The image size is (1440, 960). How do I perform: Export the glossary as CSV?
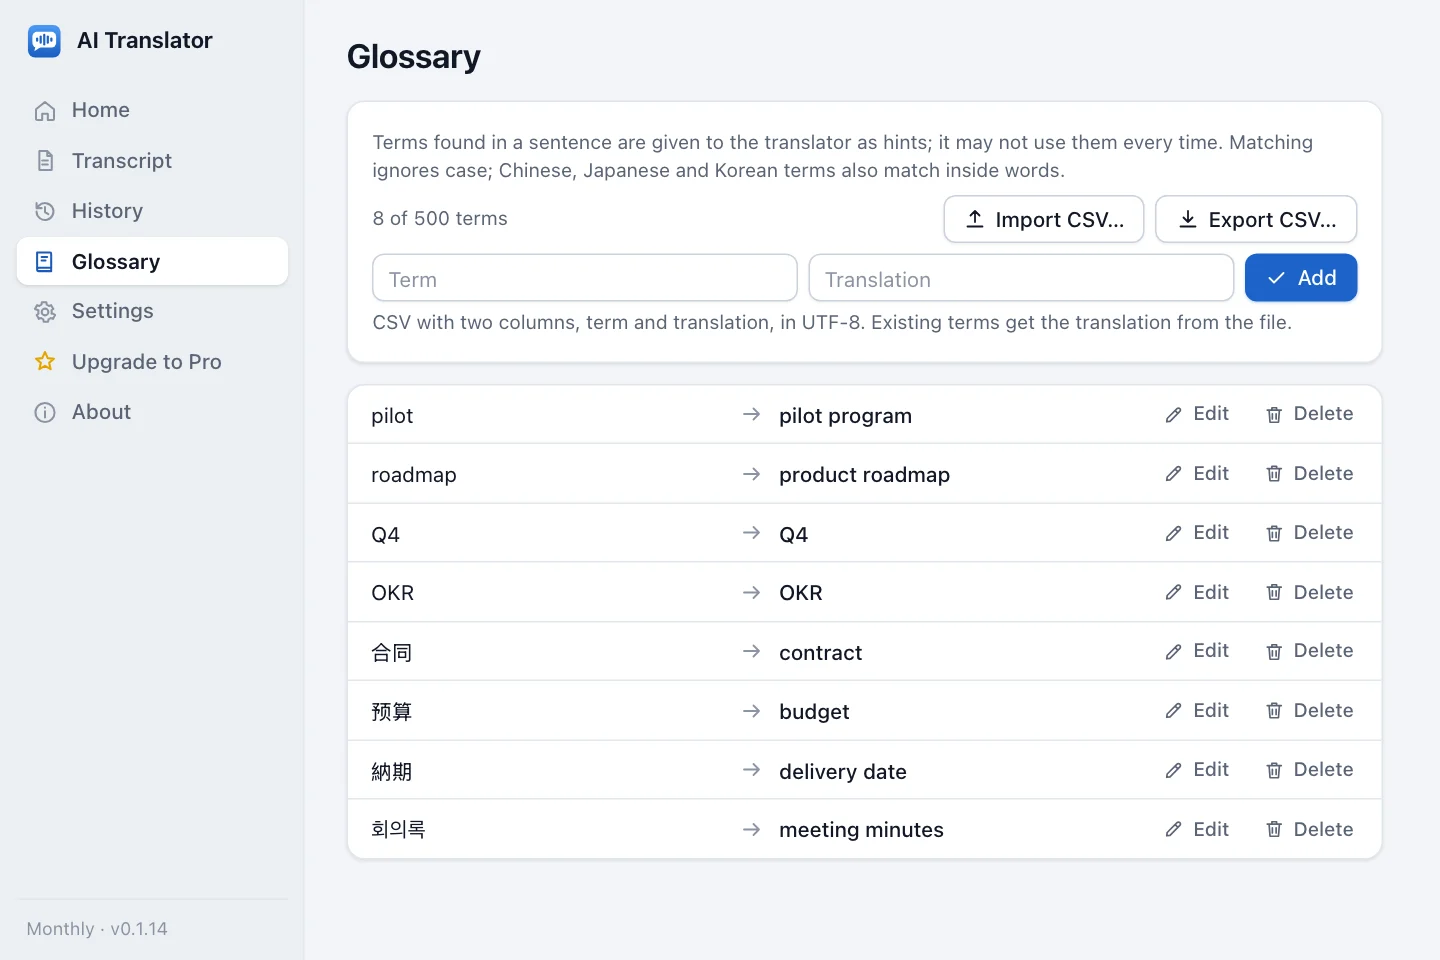coord(1256,219)
